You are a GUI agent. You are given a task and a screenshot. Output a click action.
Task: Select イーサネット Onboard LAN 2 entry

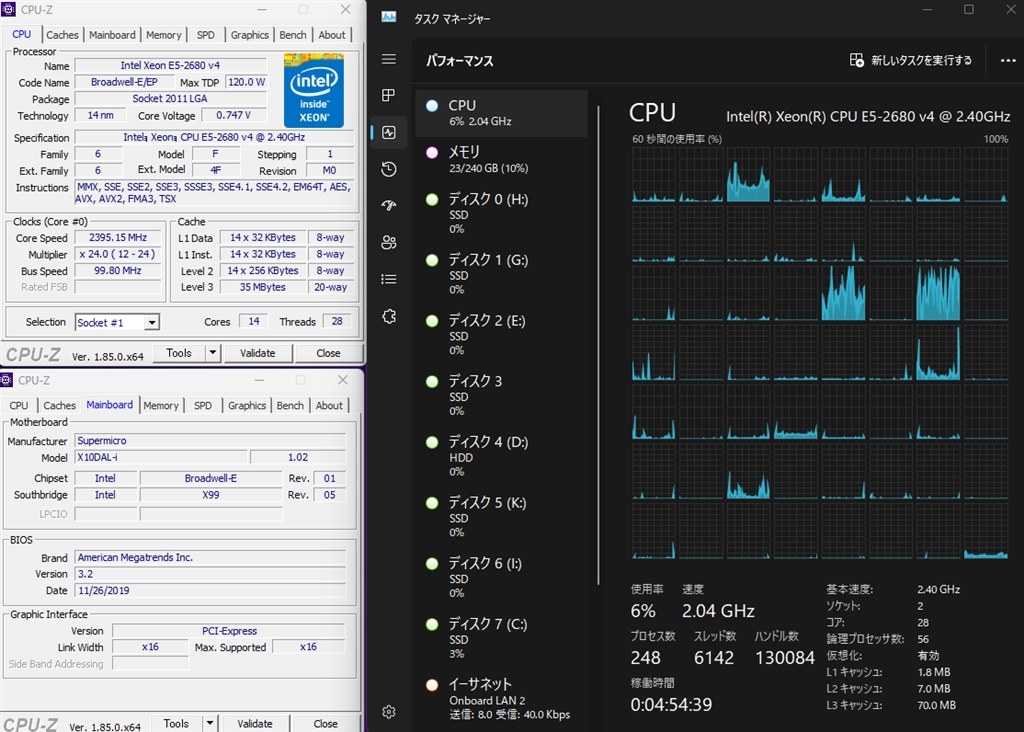501,699
